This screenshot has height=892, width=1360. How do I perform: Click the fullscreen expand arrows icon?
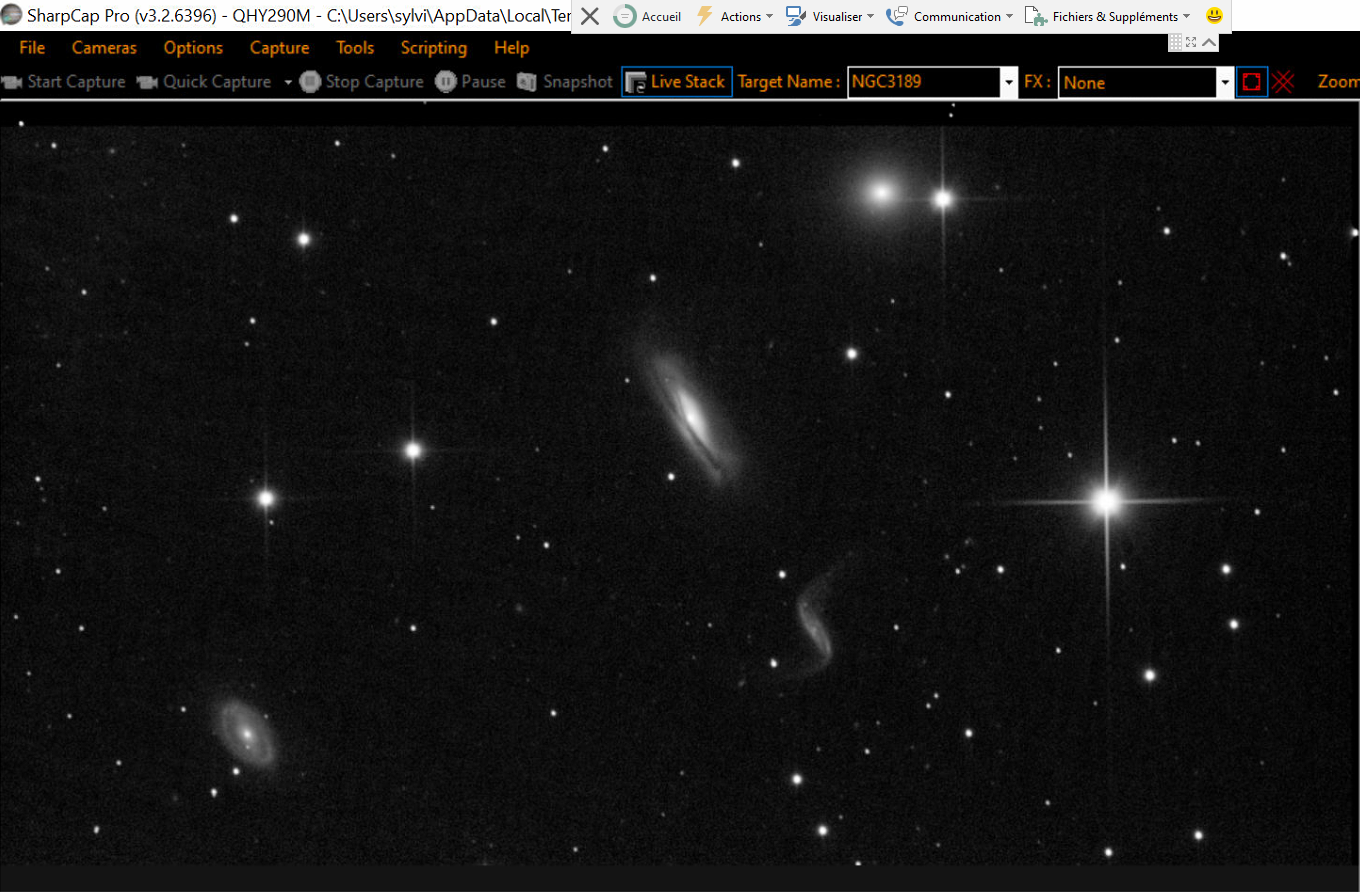click(1191, 42)
